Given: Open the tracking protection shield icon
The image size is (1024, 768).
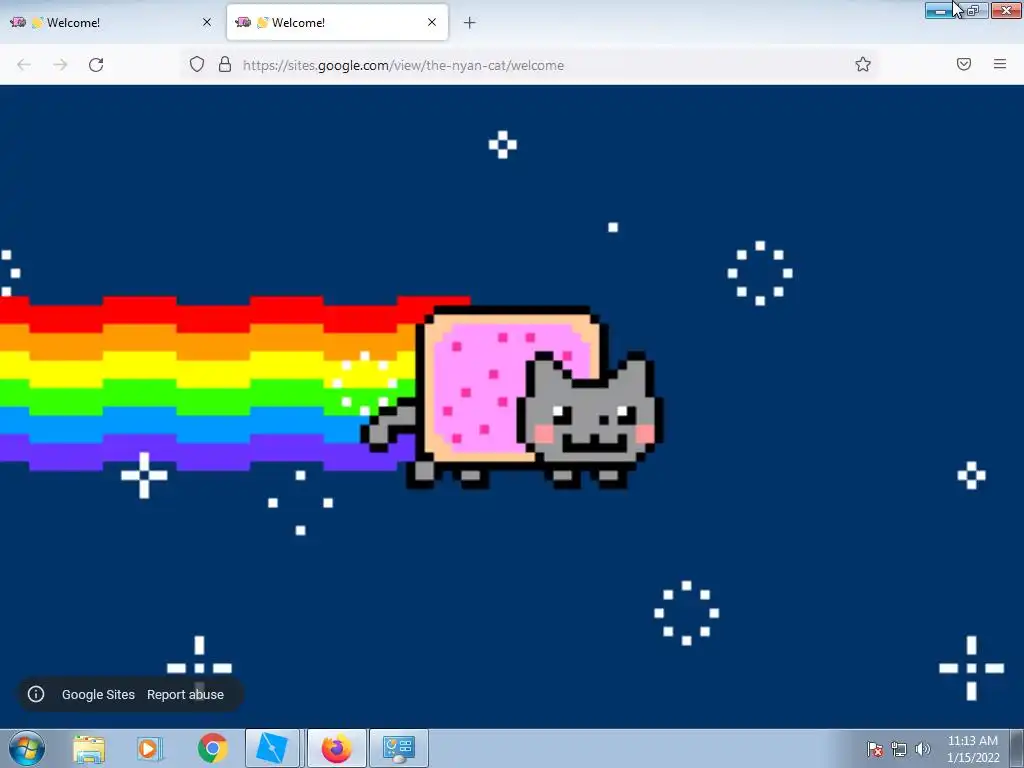Looking at the screenshot, I should click(197, 64).
